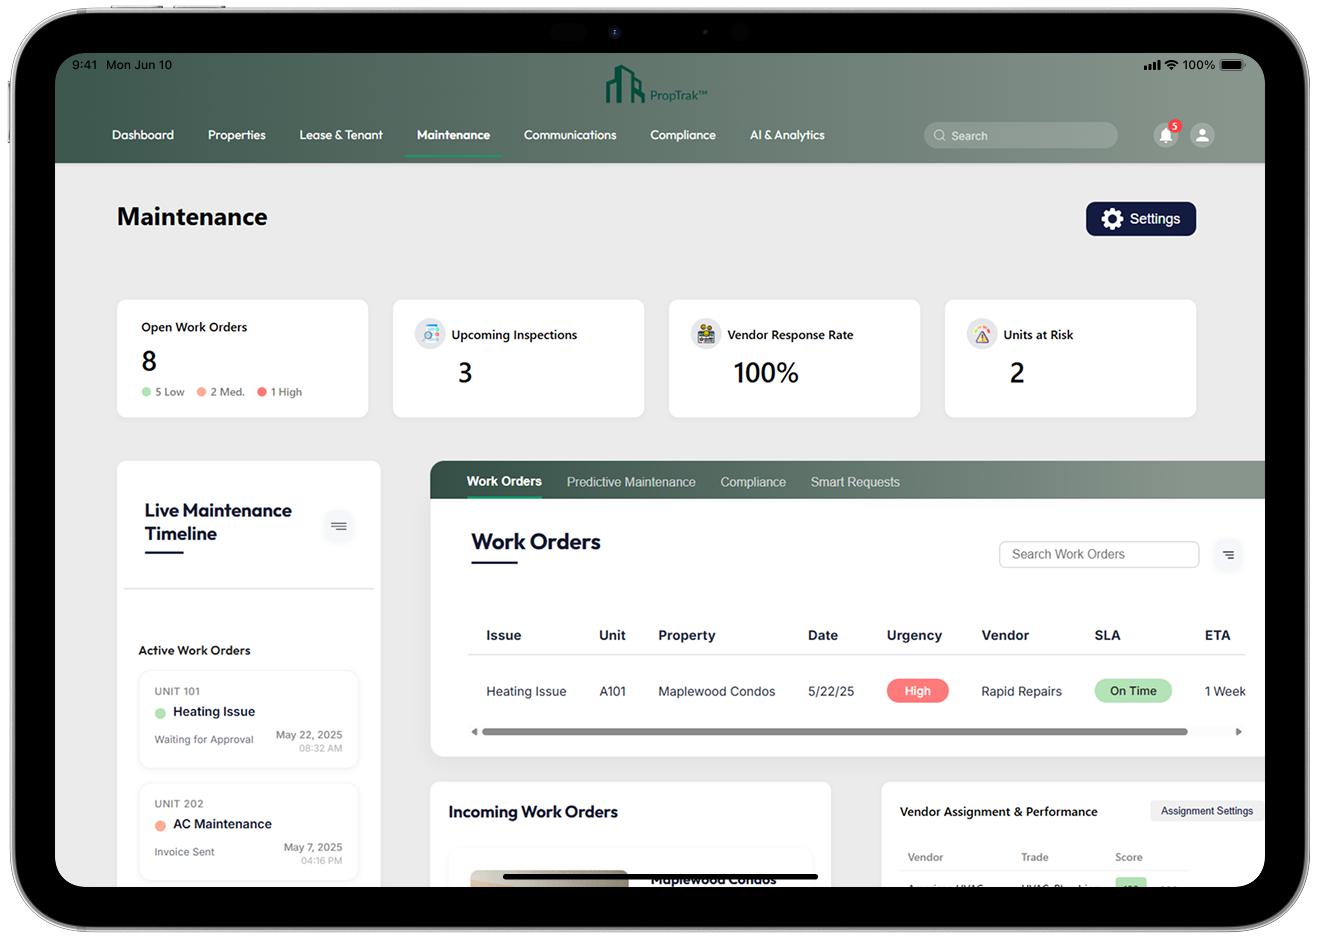Click the search magnifier in the top bar
The image size is (1320, 940).
pos(939,135)
